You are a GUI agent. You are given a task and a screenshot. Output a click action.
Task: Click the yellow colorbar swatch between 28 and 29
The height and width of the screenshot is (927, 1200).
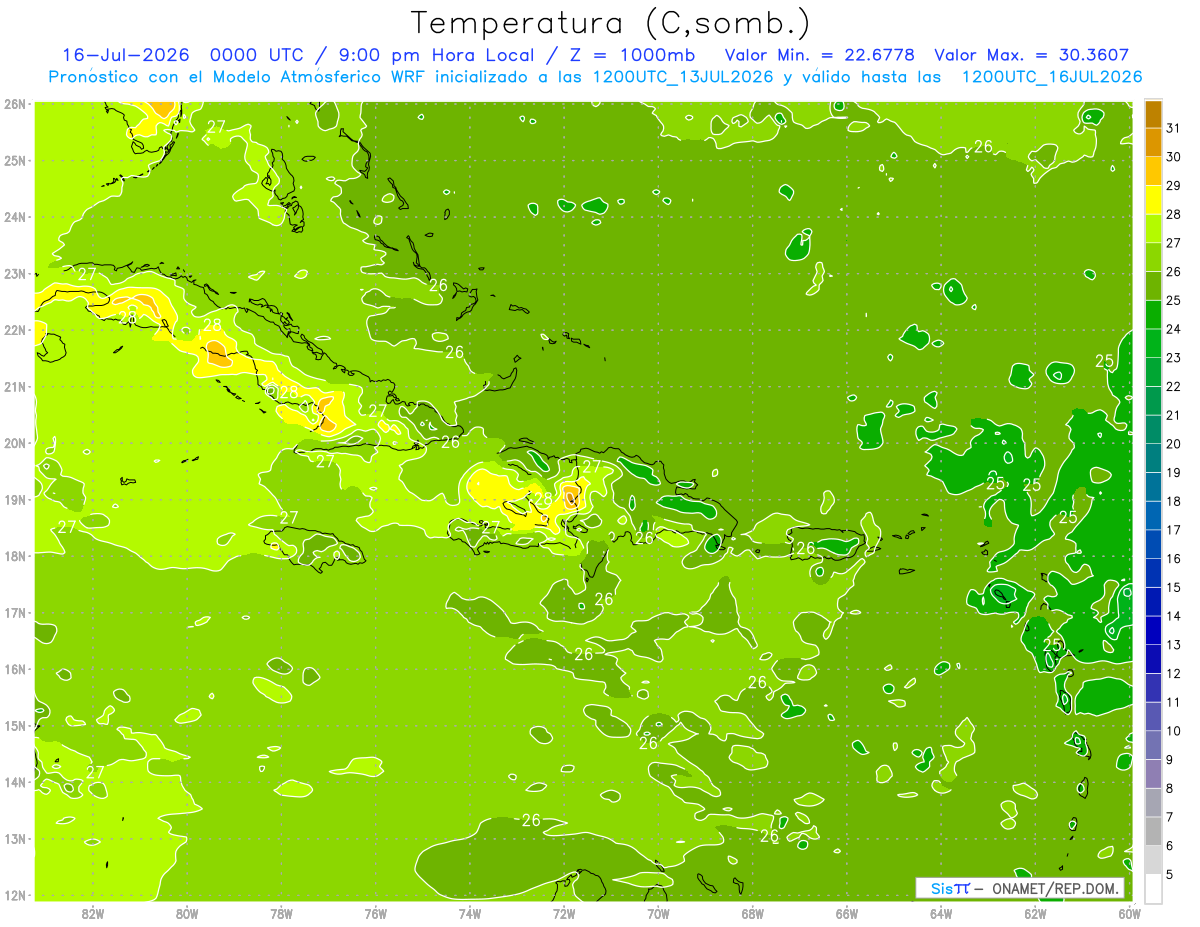click(x=1153, y=199)
